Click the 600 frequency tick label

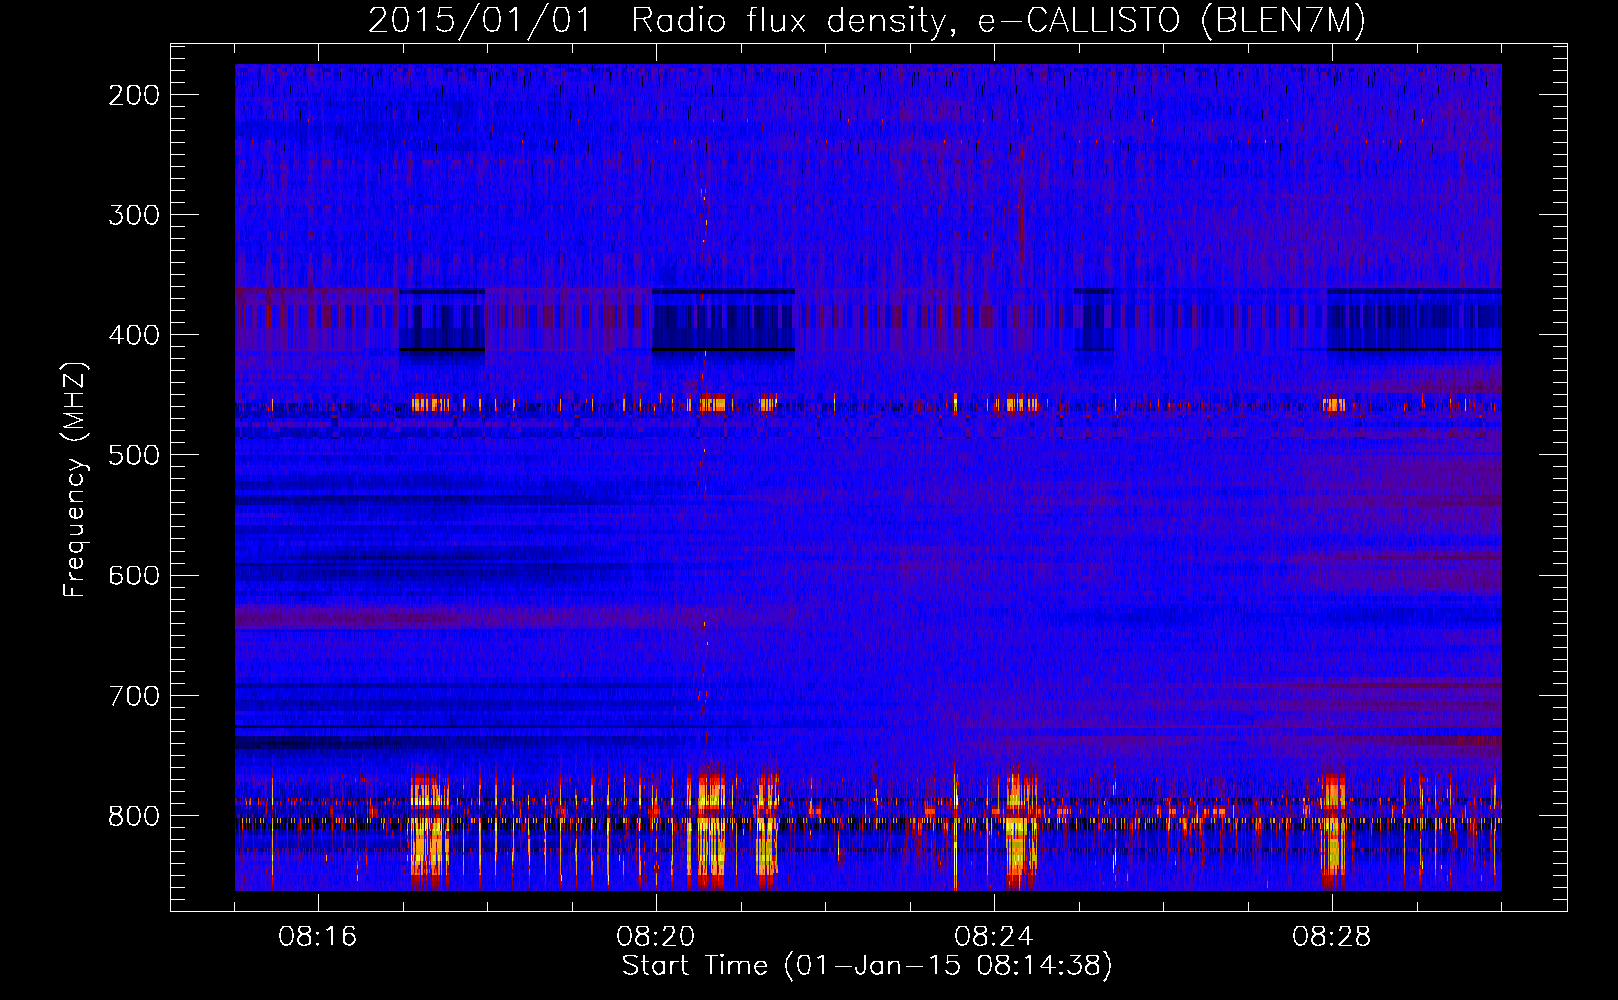click(134, 575)
